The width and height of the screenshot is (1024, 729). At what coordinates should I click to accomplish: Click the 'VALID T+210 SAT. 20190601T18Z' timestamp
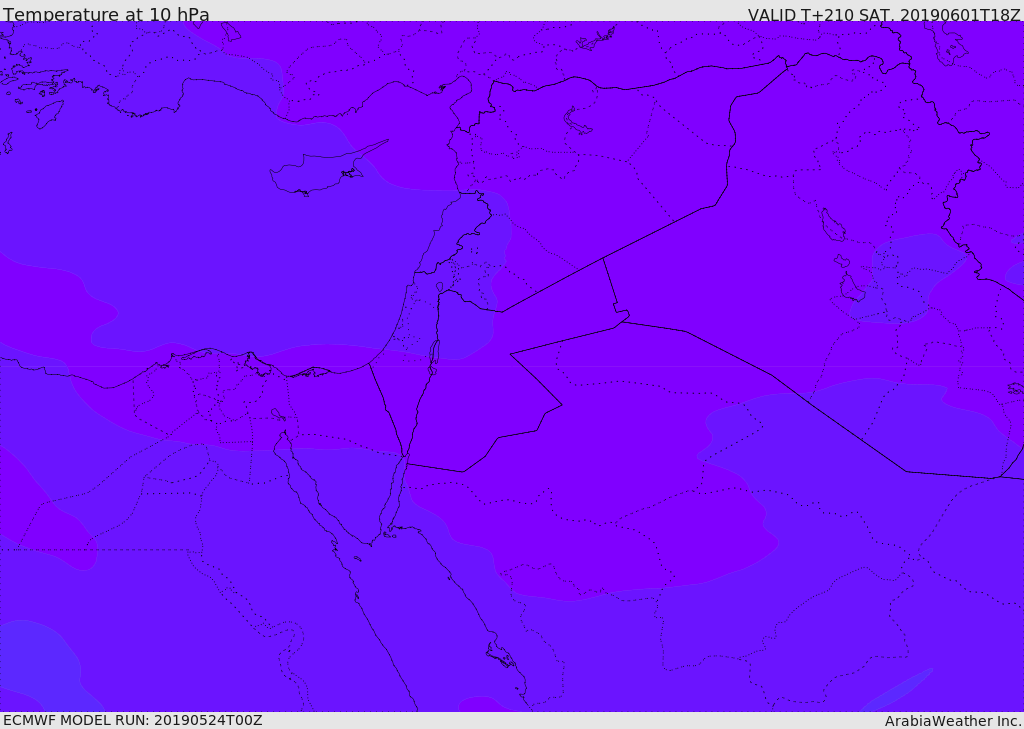(x=884, y=14)
